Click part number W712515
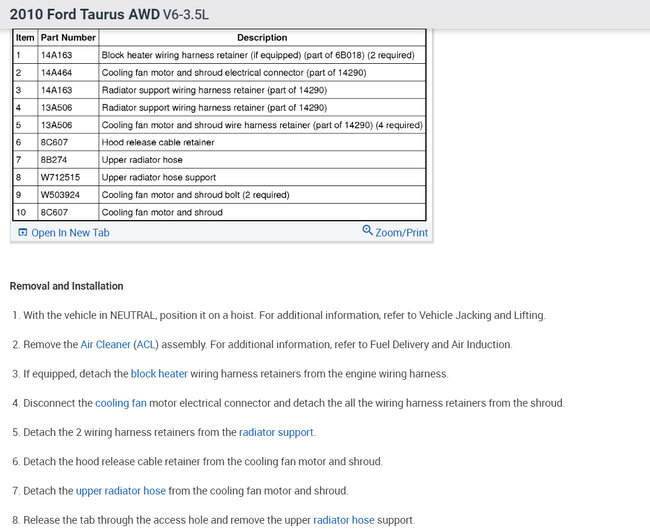The height and width of the screenshot is (529, 650). coord(60,177)
